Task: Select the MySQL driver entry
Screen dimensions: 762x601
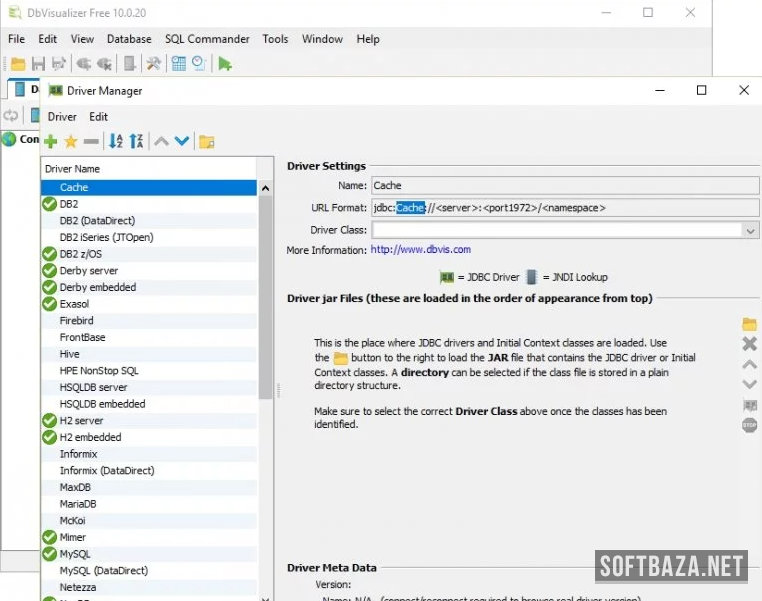Action: [x=74, y=554]
